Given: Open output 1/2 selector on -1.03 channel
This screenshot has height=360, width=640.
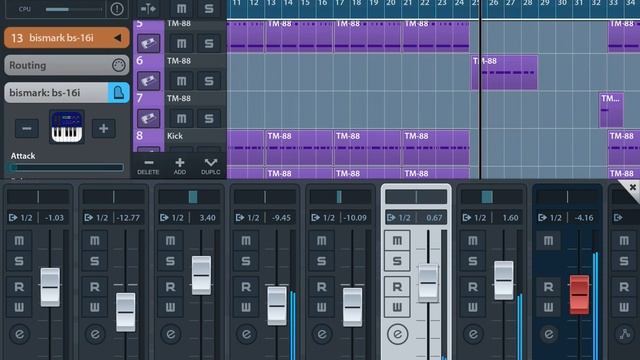Looking at the screenshot, I should point(21,218).
